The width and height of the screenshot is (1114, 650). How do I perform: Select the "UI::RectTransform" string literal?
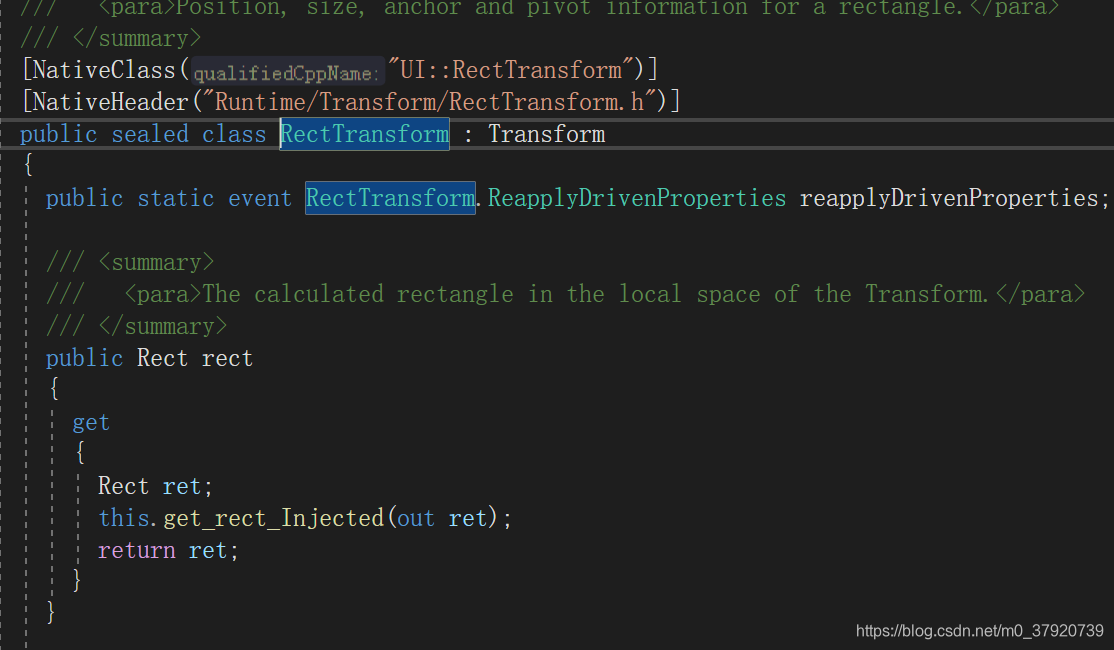click(508, 69)
